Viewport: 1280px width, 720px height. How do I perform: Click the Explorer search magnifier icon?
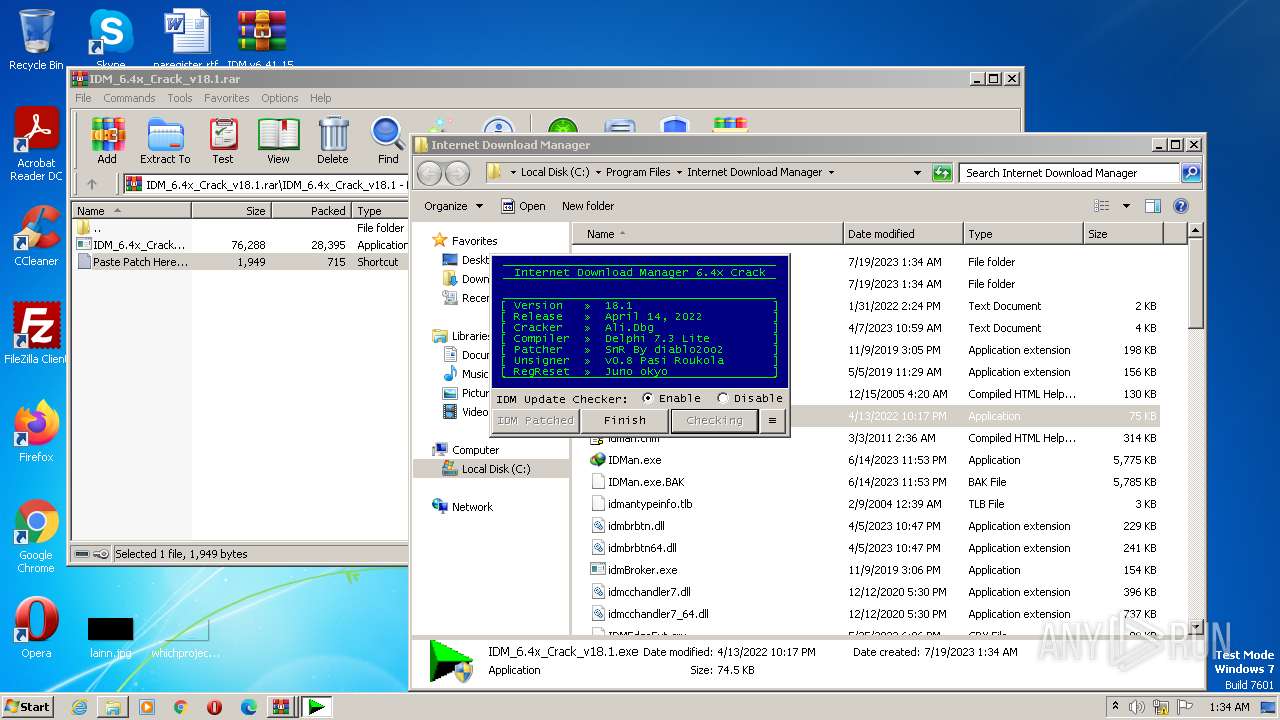point(1190,173)
